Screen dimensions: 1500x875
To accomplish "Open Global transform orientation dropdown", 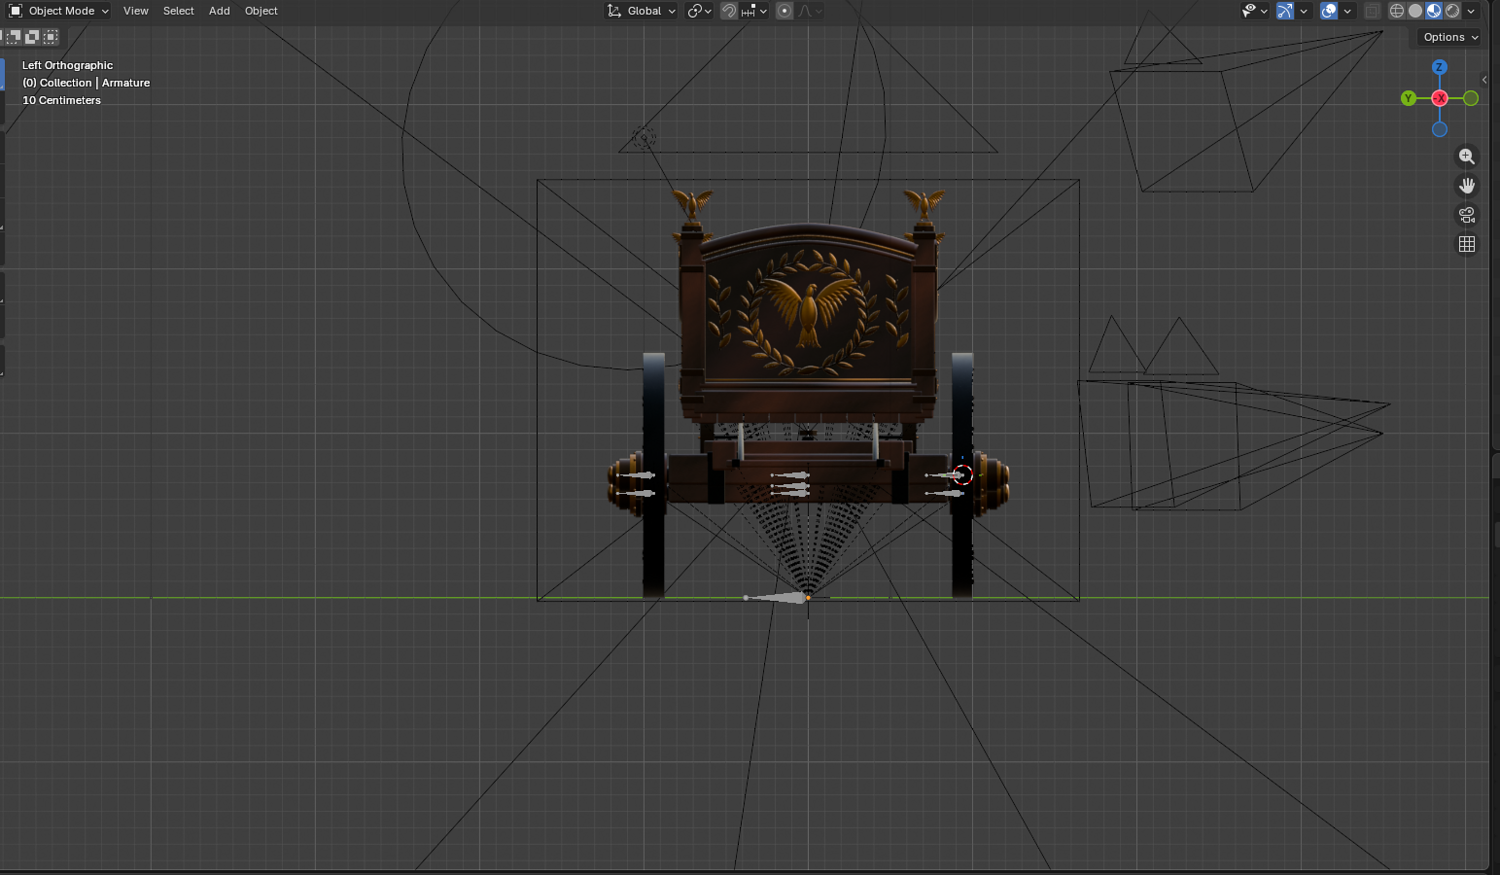I will point(641,11).
